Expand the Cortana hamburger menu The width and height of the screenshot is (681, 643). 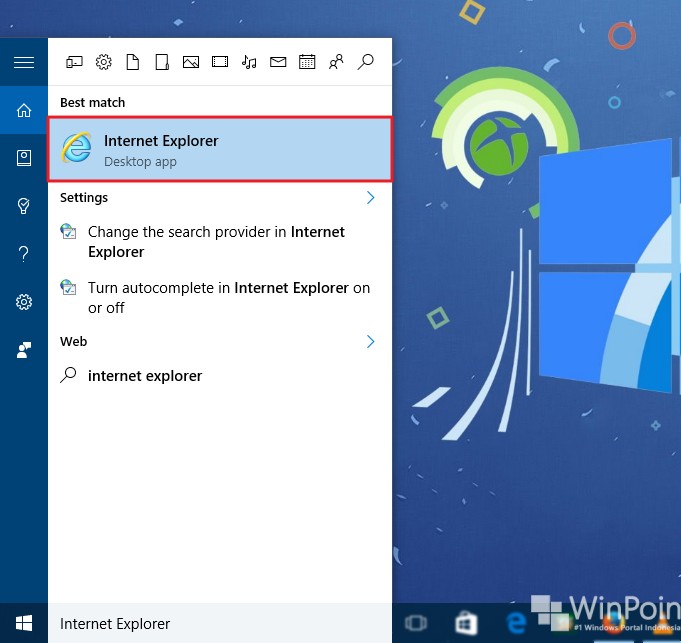[x=24, y=62]
